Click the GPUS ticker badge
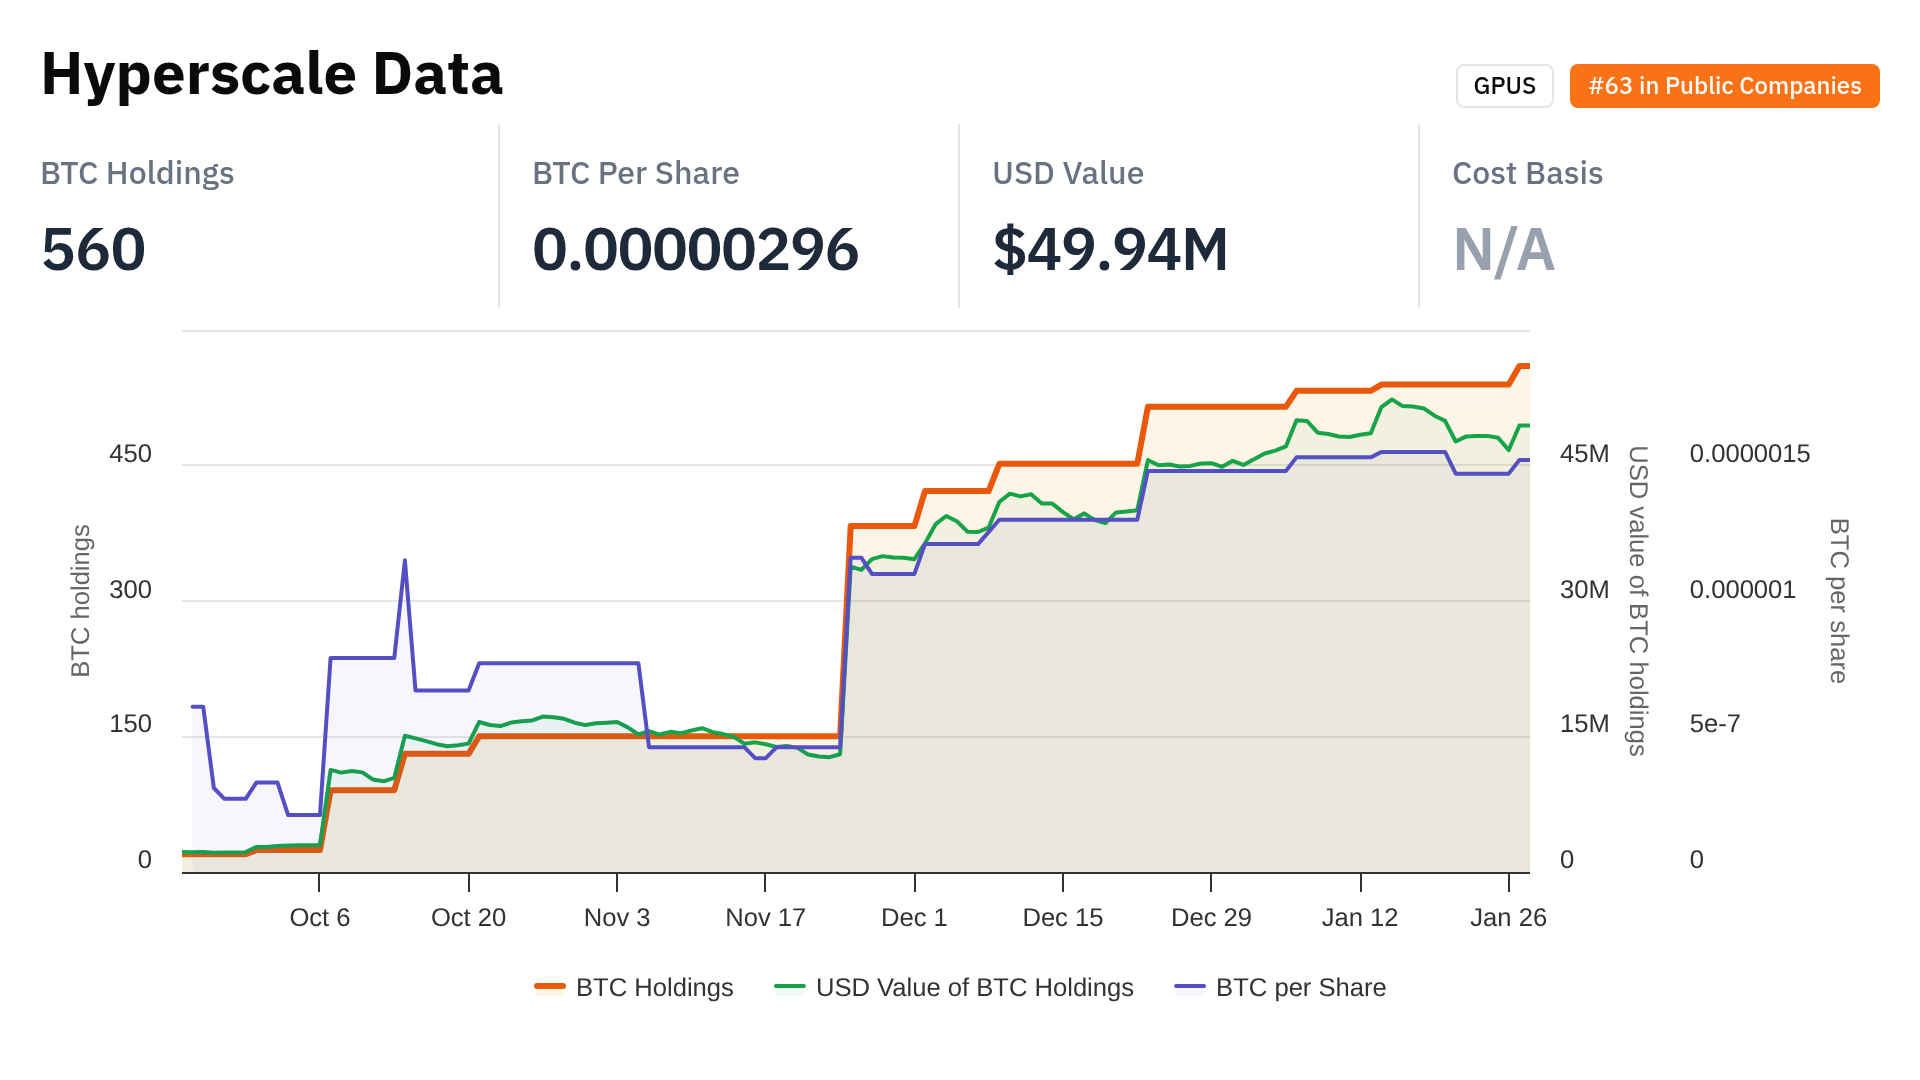 [1504, 86]
